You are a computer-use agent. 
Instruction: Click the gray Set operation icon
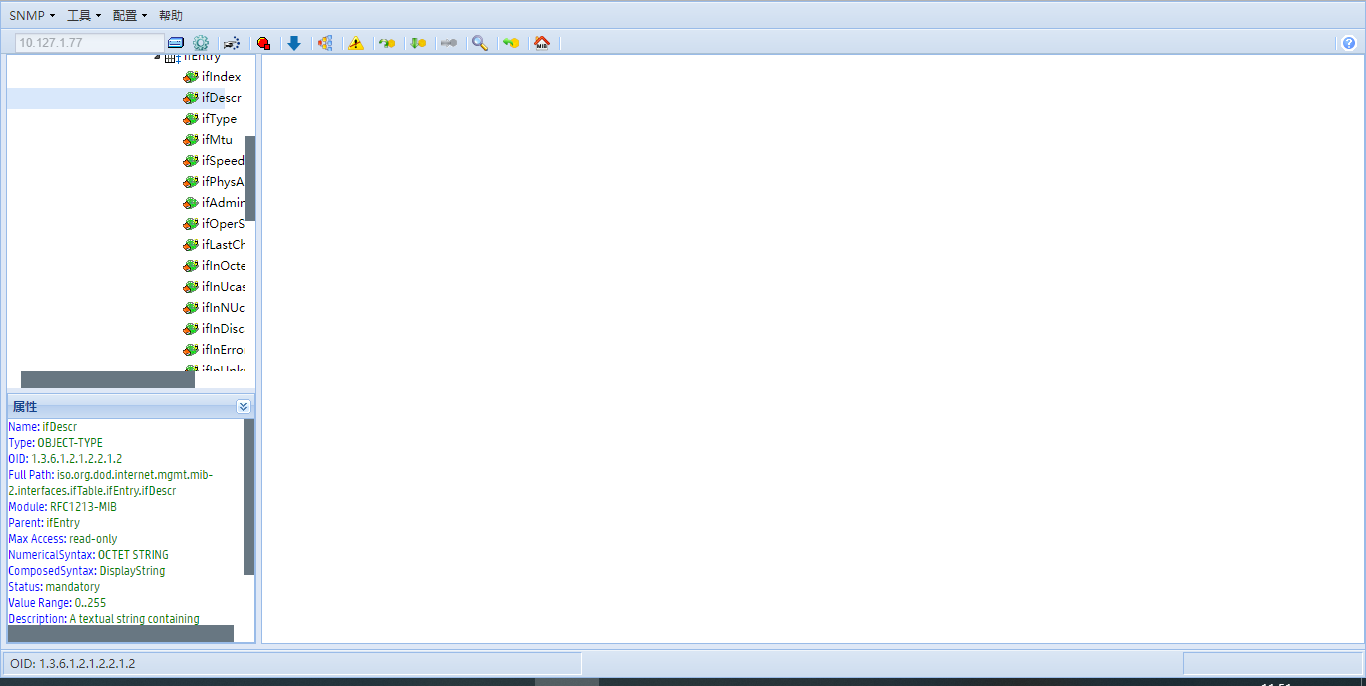[449, 43]
